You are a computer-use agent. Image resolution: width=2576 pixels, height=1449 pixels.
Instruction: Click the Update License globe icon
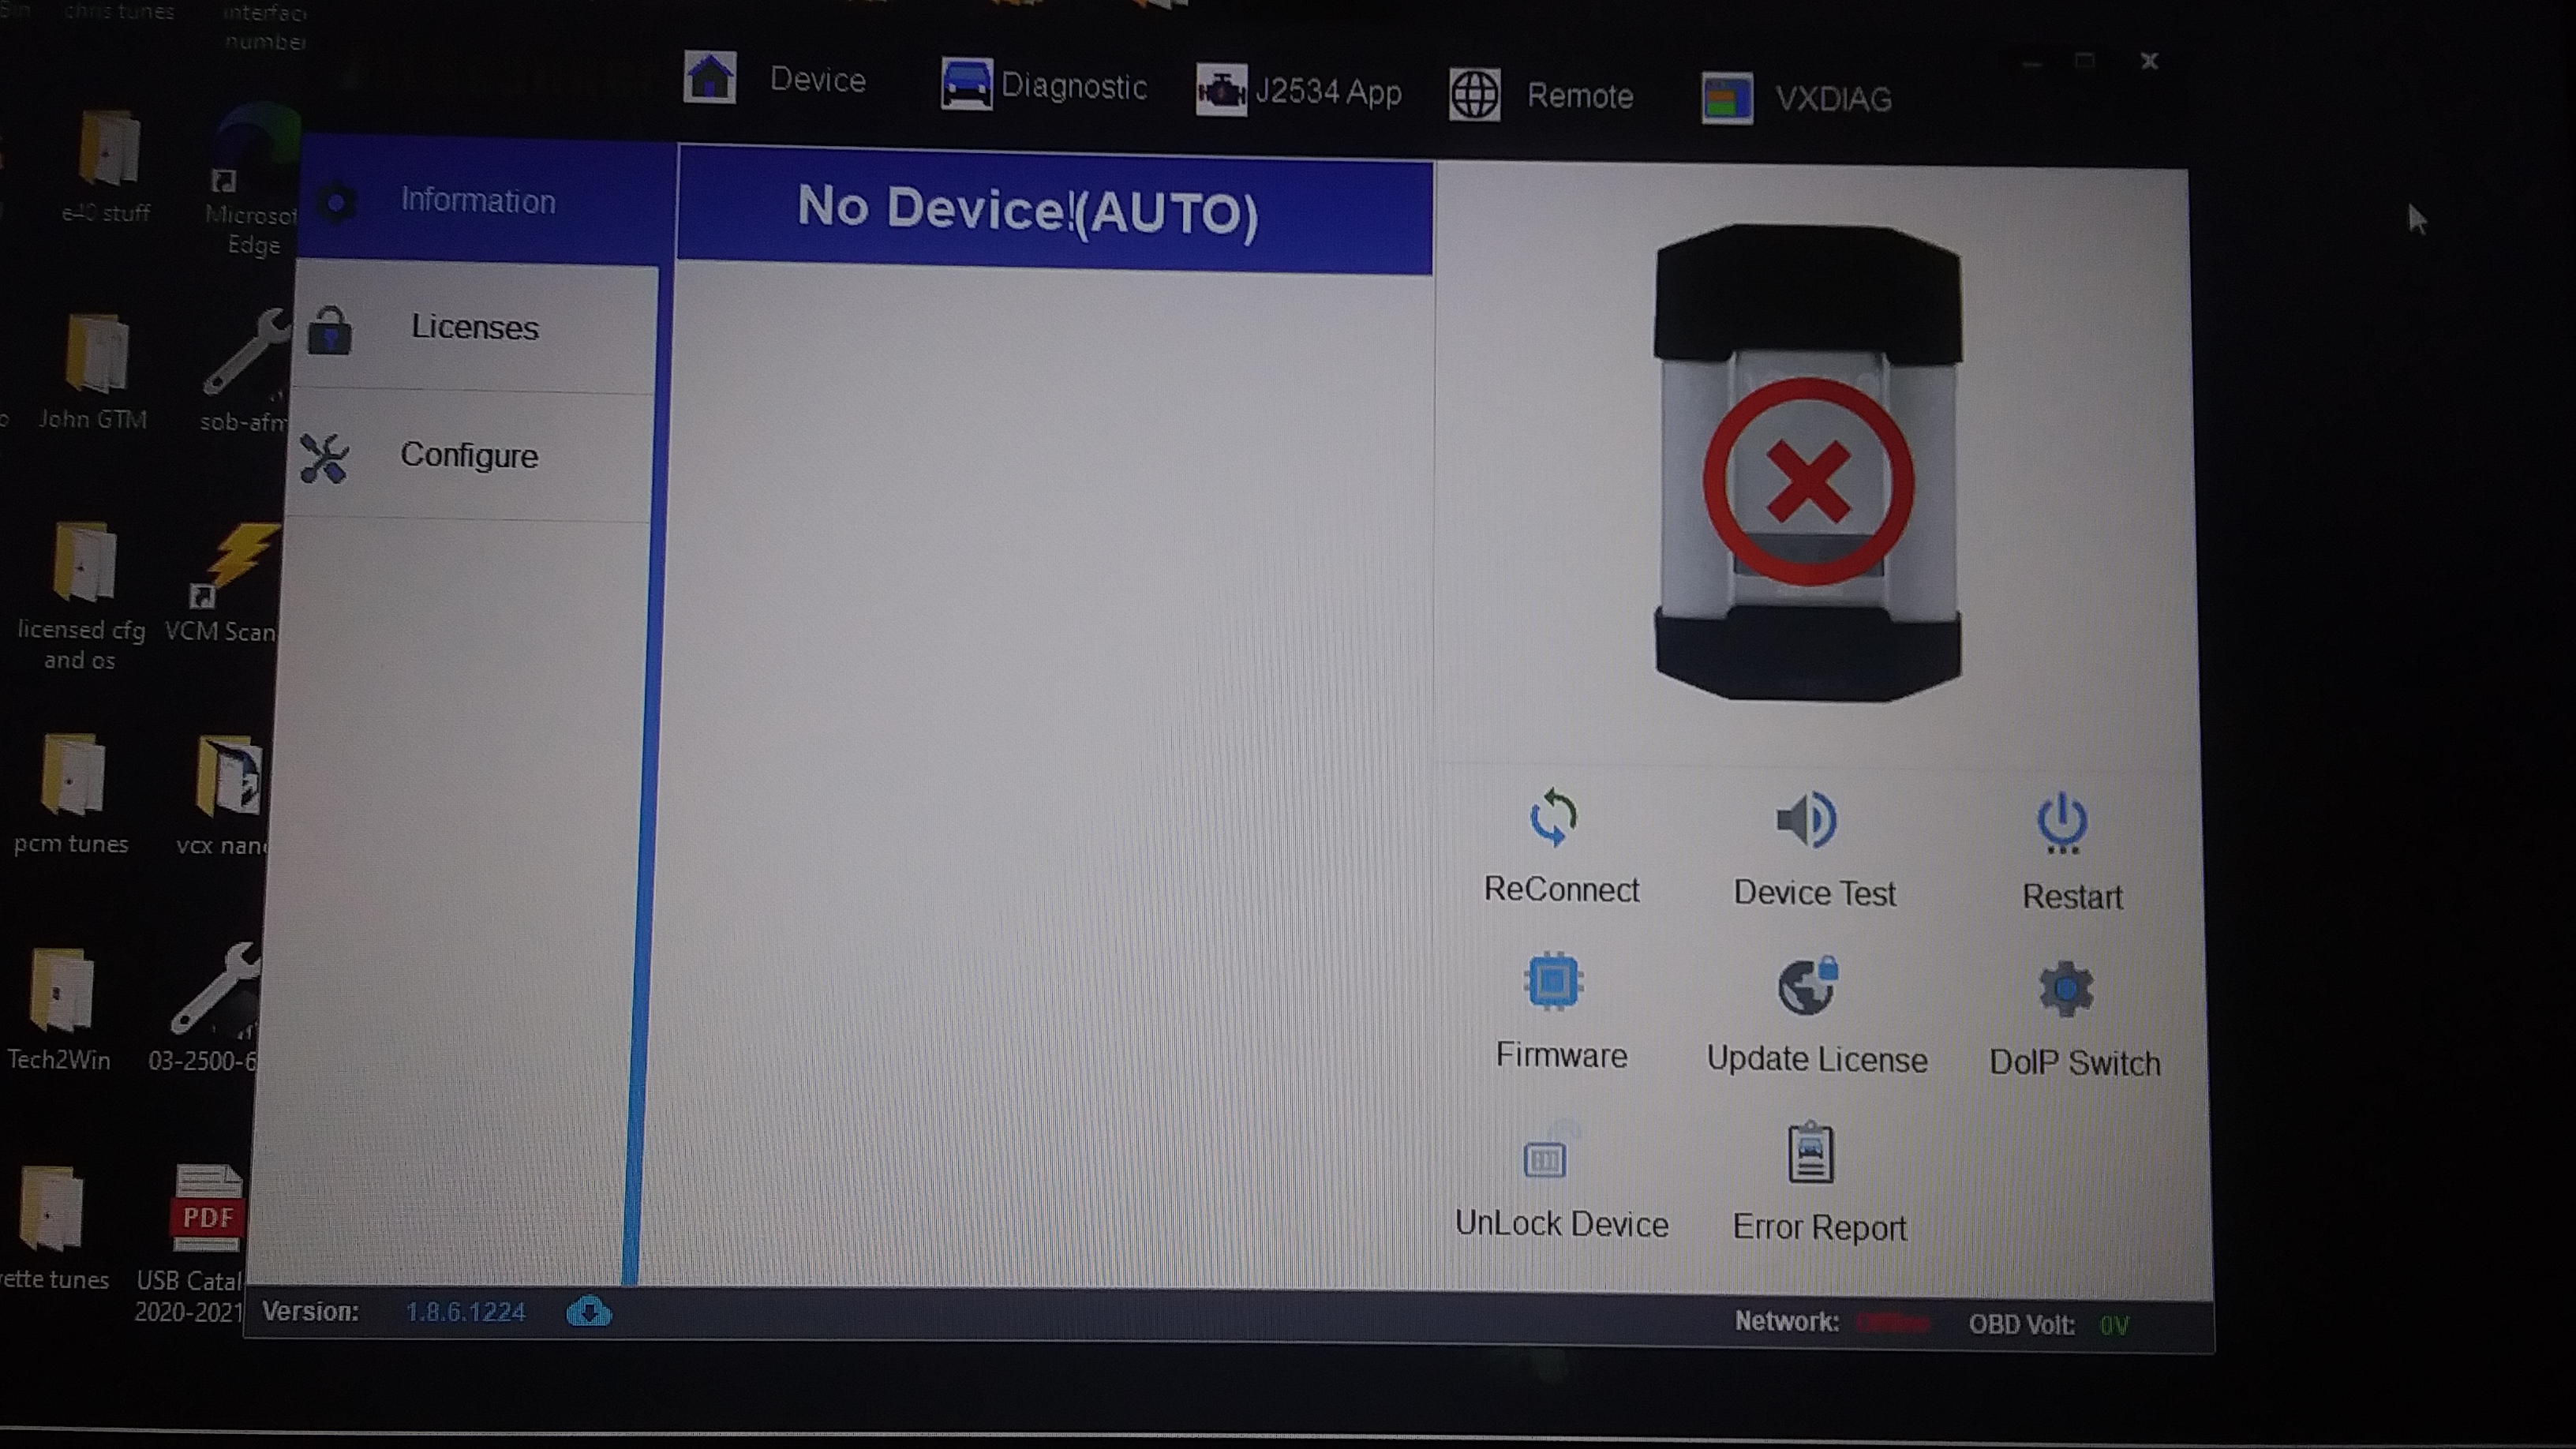[x=1808, y=986]
